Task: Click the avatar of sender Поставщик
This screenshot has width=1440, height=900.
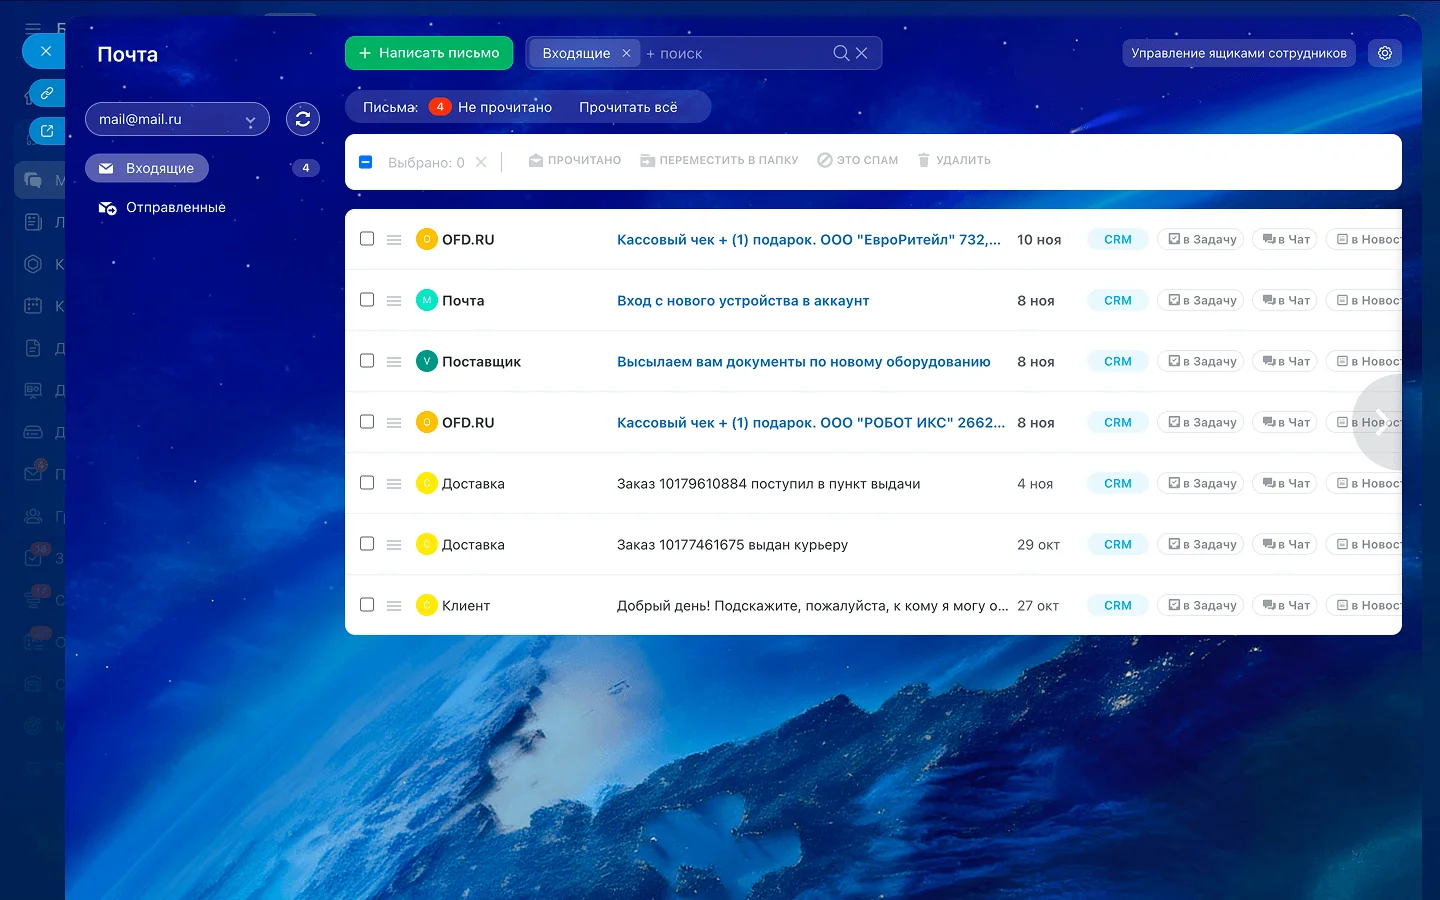Action: 427,361
